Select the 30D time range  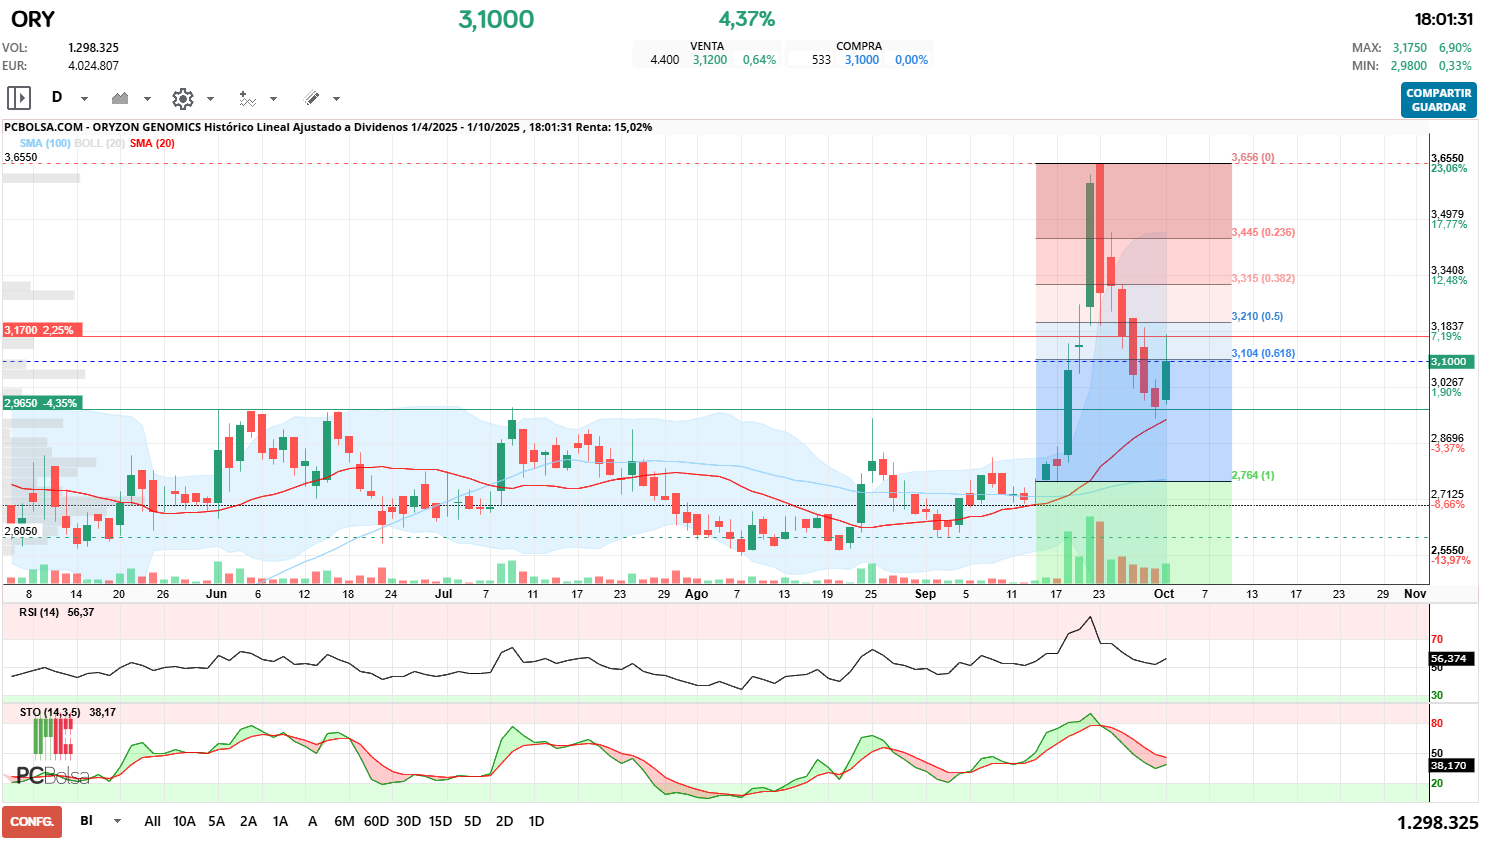pyautogui.click(x=408, y=821)
